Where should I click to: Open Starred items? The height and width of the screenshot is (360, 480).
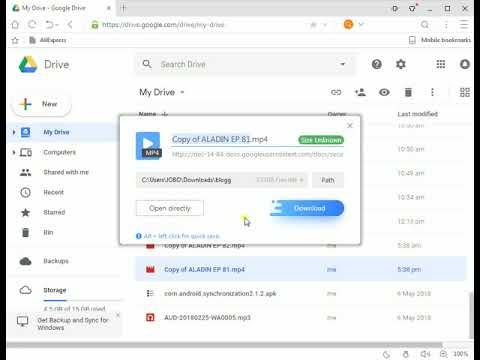tap(54, 212)
